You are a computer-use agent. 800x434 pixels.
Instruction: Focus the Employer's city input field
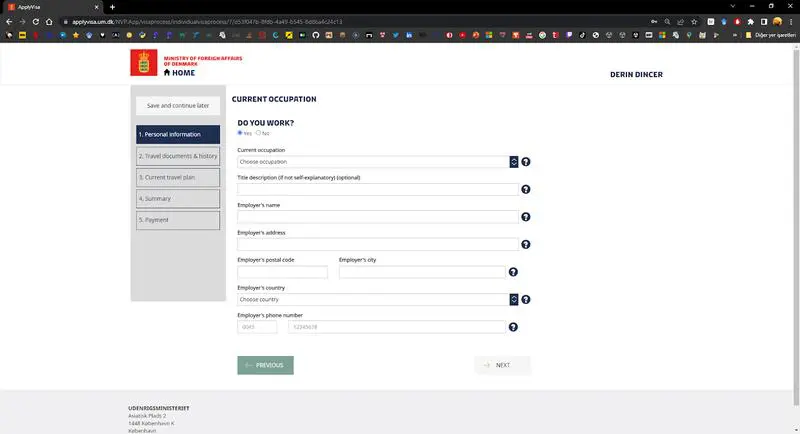[x=422, y=272]
